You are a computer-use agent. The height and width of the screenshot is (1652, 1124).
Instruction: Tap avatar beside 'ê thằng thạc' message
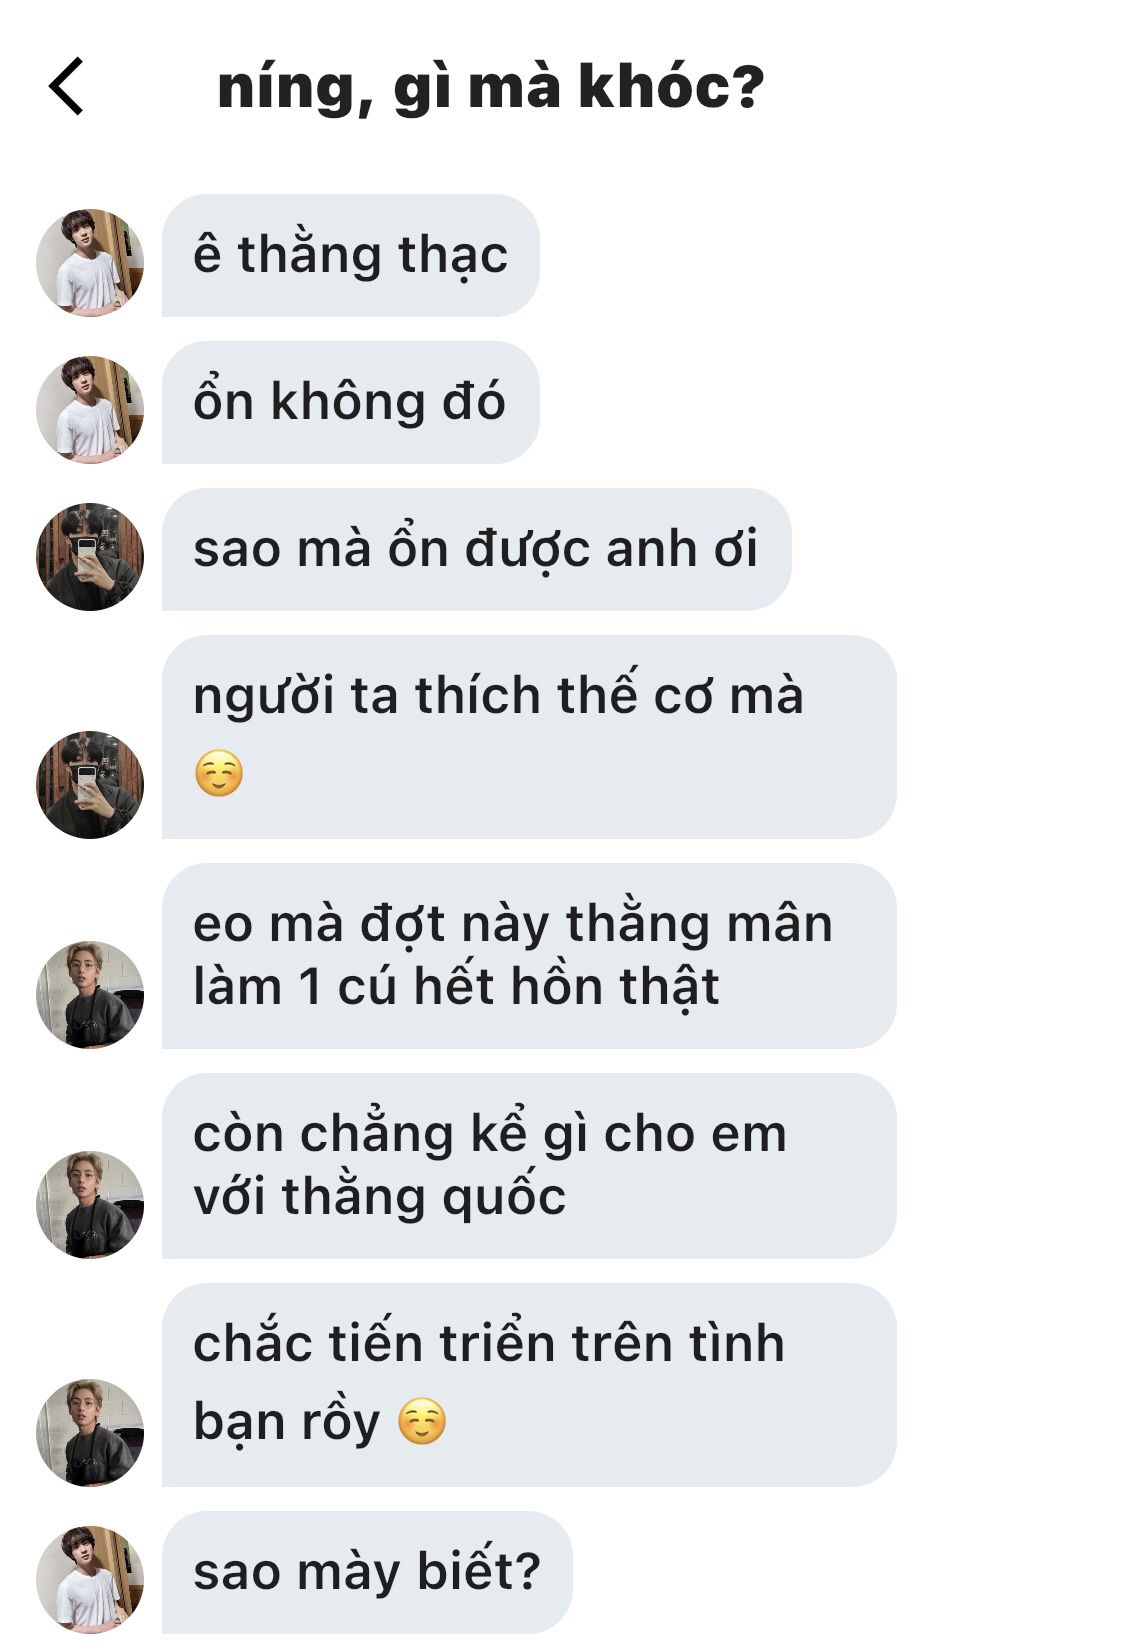point(90,263)
